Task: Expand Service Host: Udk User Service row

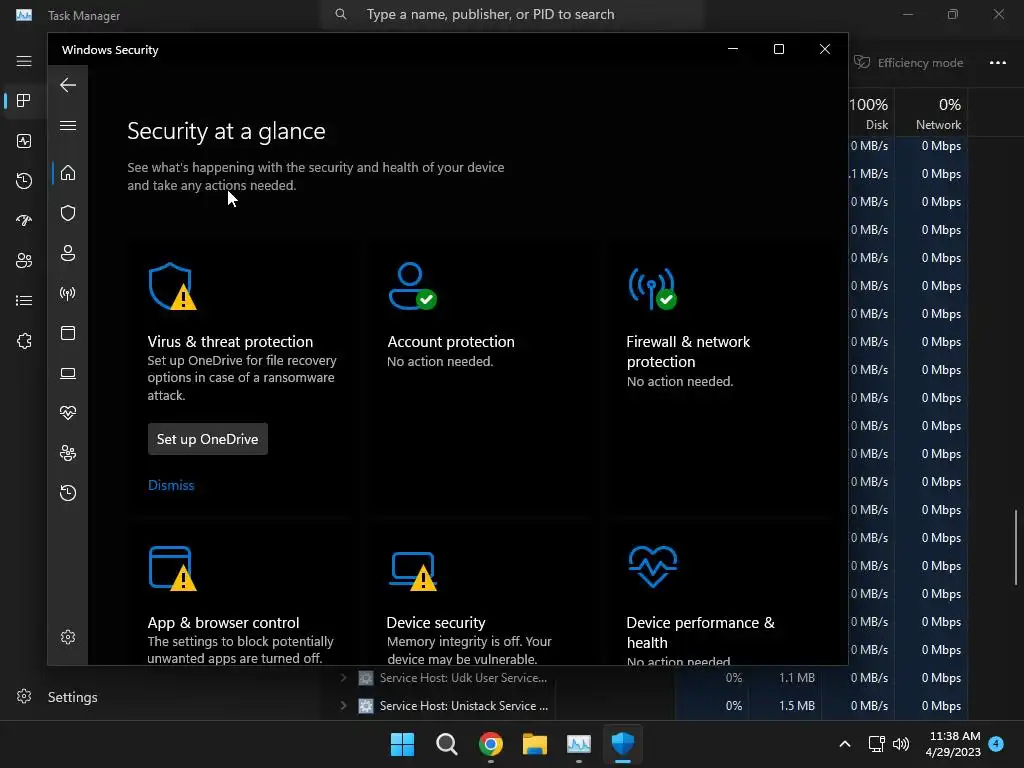Action: [x=344, y=678]
